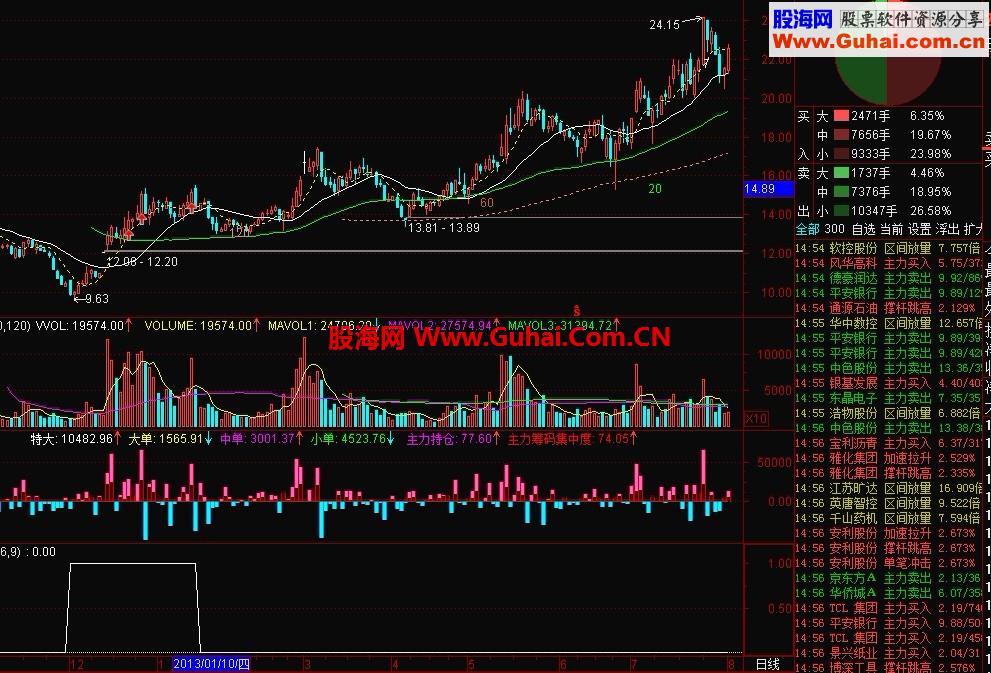991x673 pixels.
Task: Select 雅化集团 加速拉升 row
Action: (x=887, y=459)
